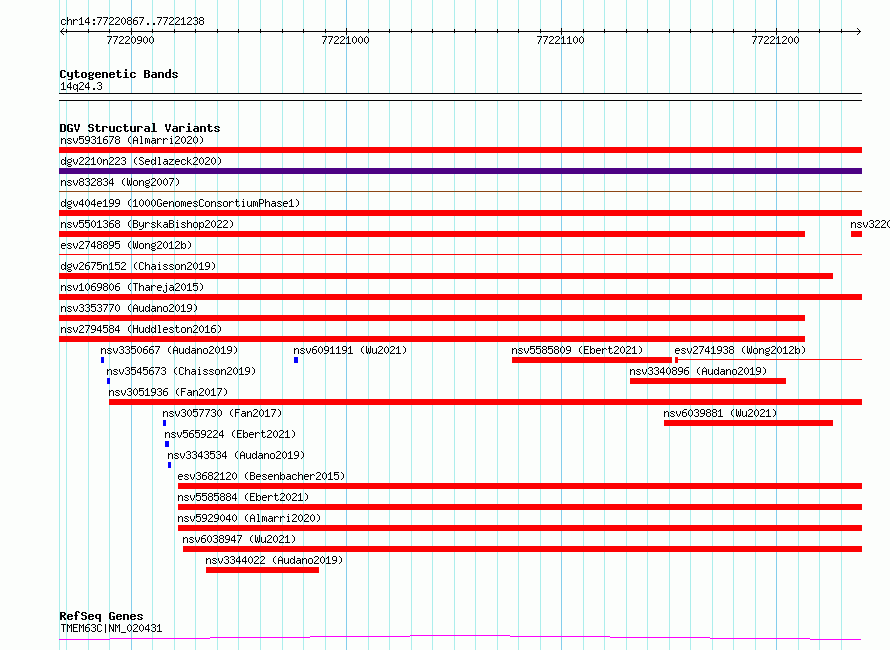Open nsv6038947 (Wu2021) variant
The width and height of the screenshot is (890, 650).
[239, 539]
